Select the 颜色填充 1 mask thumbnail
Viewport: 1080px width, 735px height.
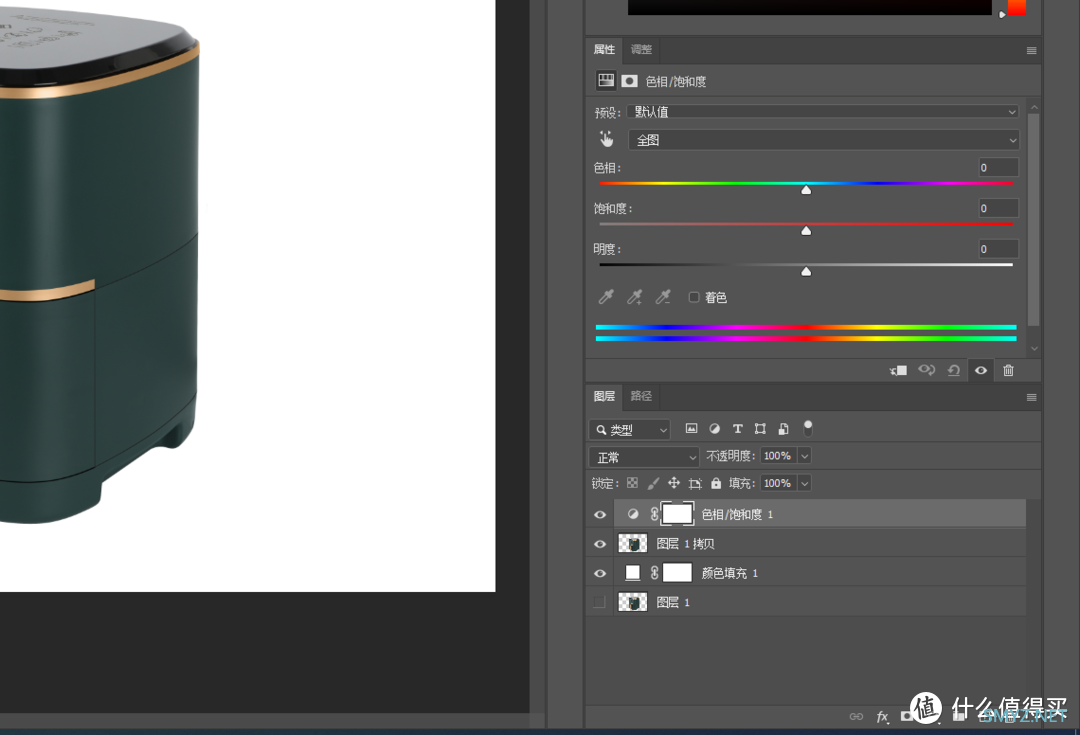click(x=677, y=572)
